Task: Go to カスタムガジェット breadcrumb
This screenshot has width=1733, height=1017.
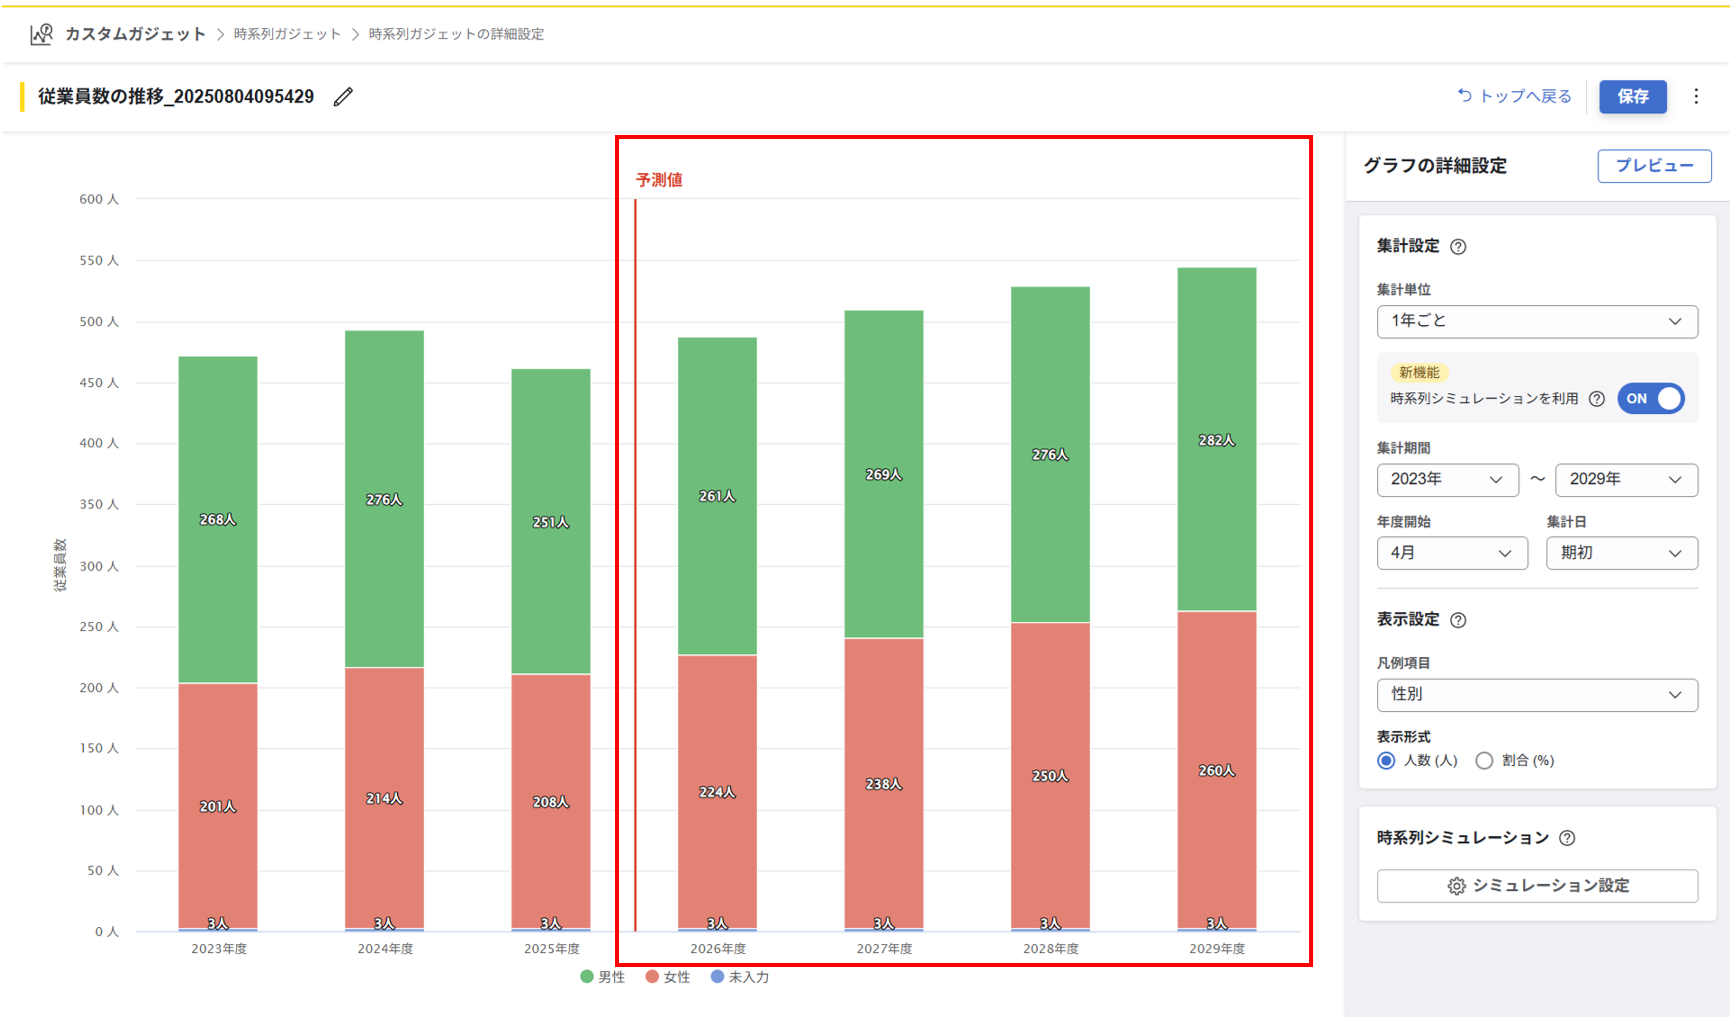Action: click(135, 34)
